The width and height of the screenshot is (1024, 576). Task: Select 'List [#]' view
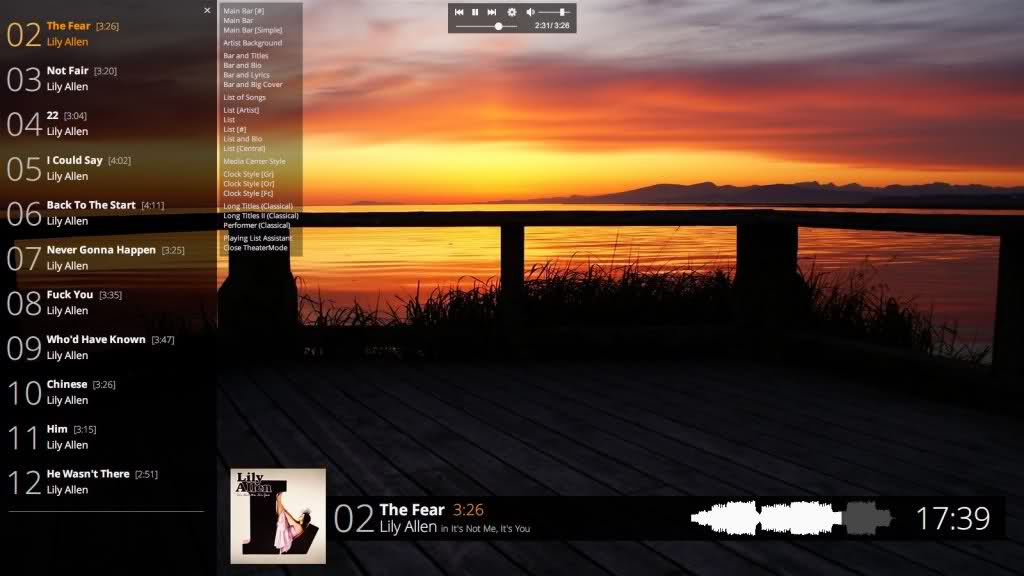tap(234, 129)
